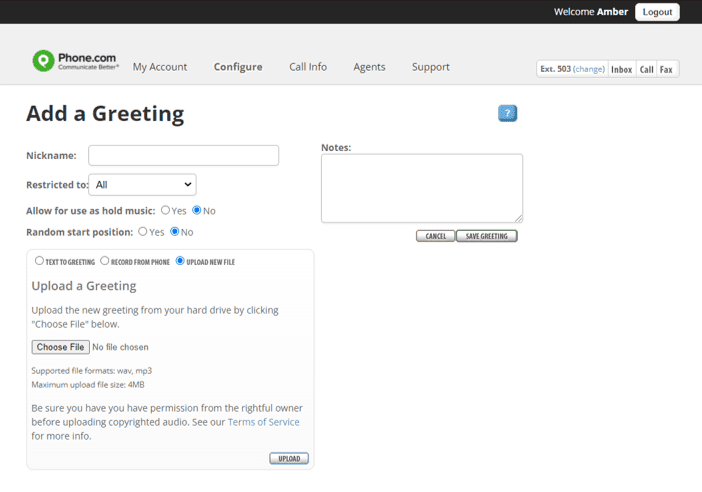Click the Phone.com logo
702x492 pixels.
tap(75, 62)
